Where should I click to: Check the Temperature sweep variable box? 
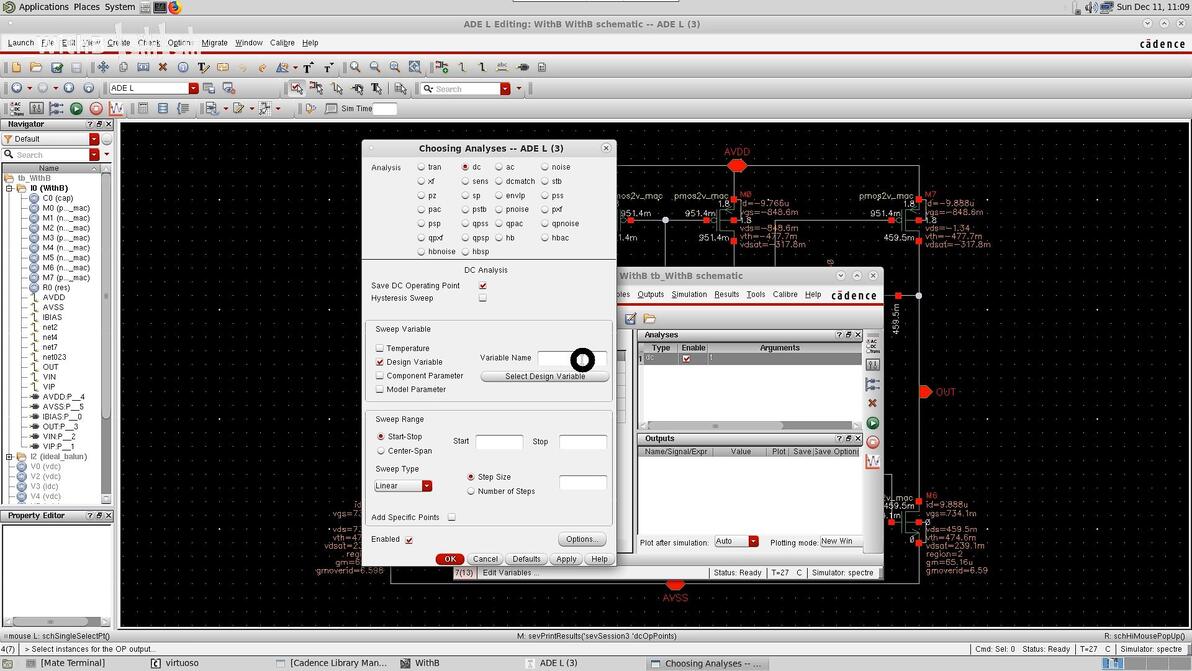(x=380, y=348)
